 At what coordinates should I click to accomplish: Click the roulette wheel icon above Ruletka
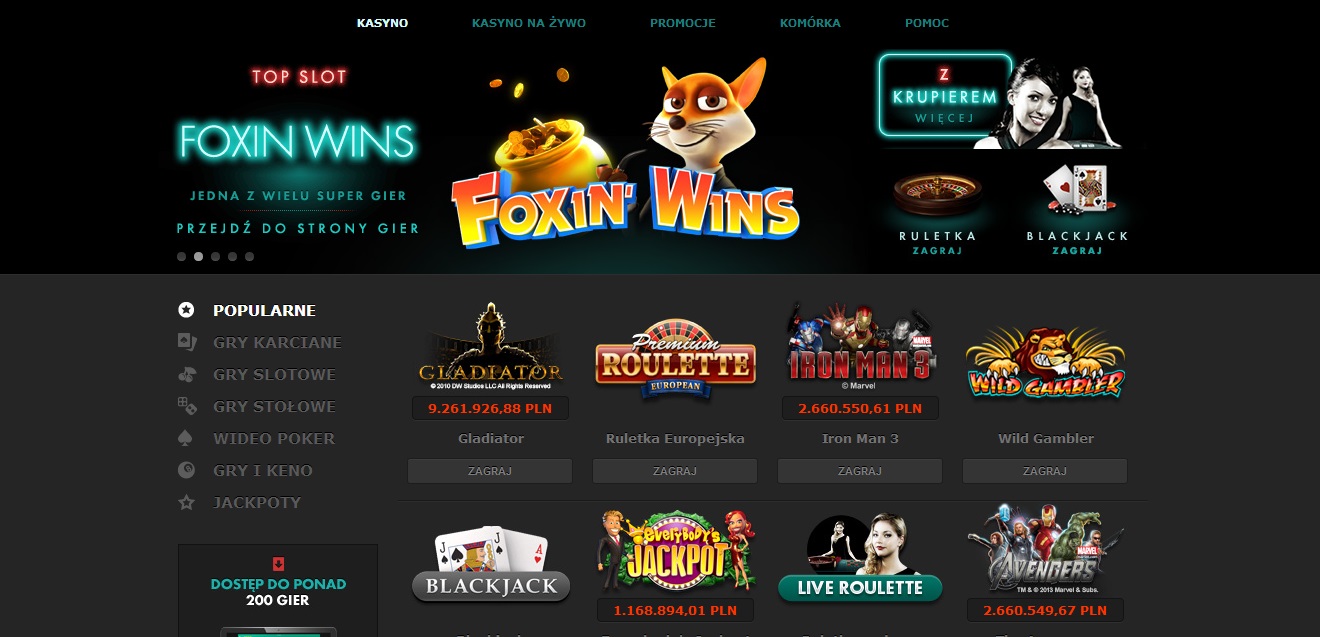pos(936,195)
